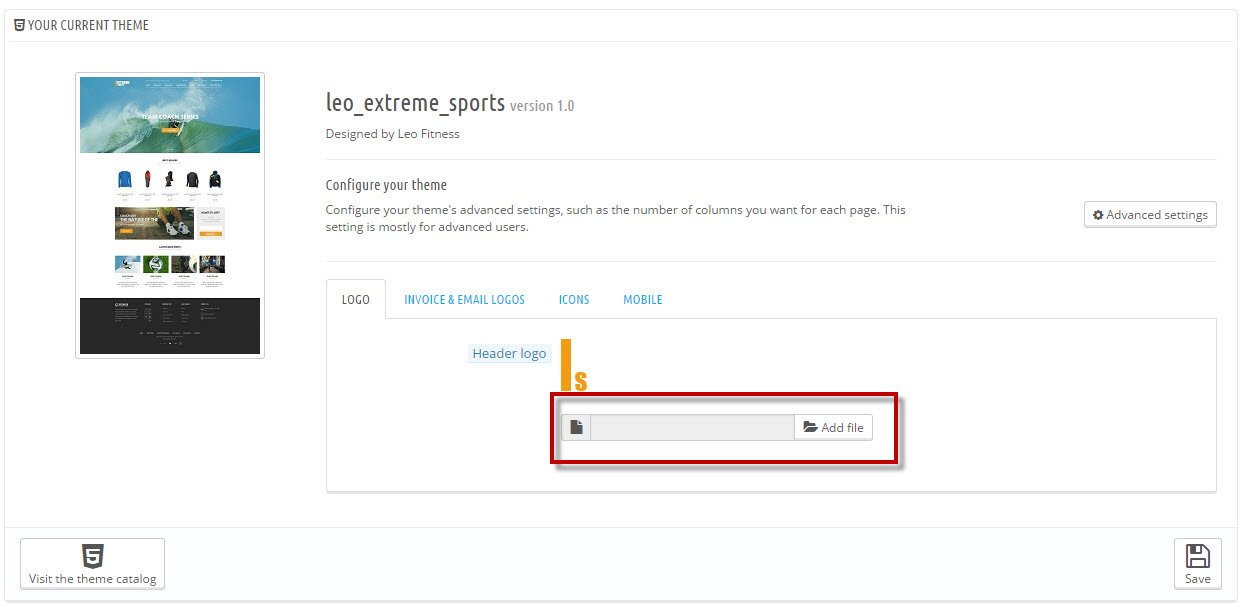Viewport: 1244px width, 606px height.
Task: Save the theme configuration
Action: 1197,564
